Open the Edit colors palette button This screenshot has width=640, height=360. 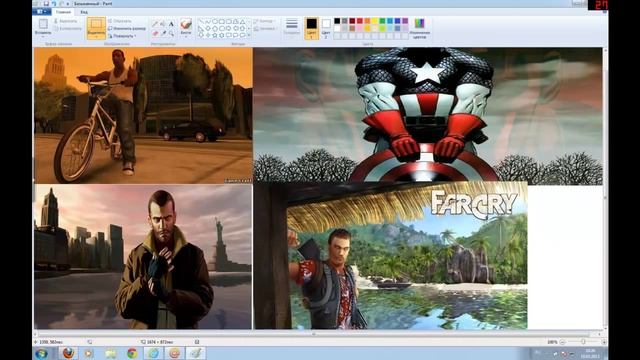(420, 29)
